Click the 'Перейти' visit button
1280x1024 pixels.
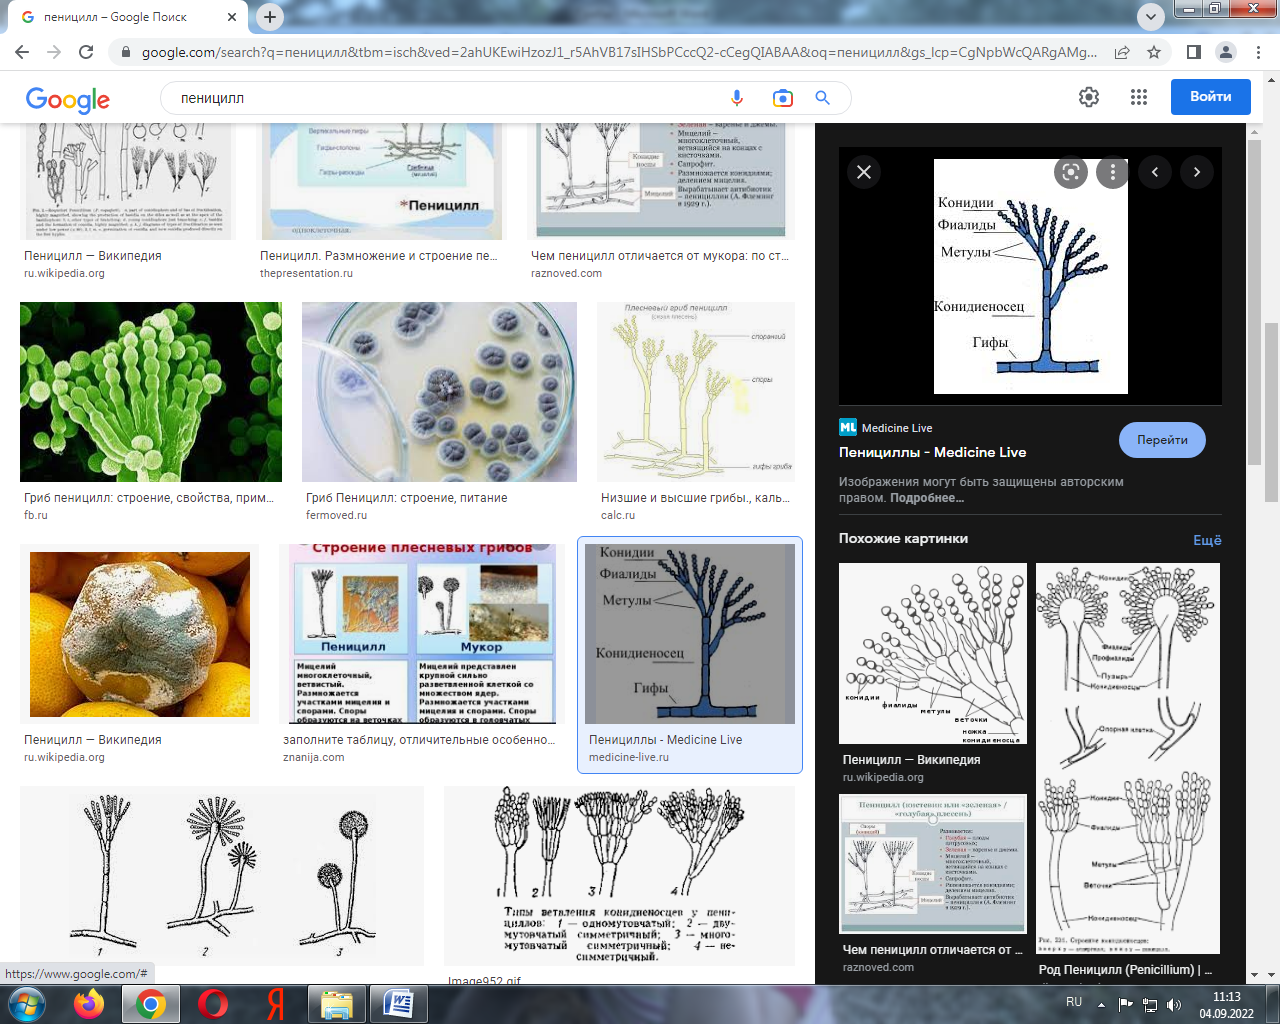(x=1162, y=440)
